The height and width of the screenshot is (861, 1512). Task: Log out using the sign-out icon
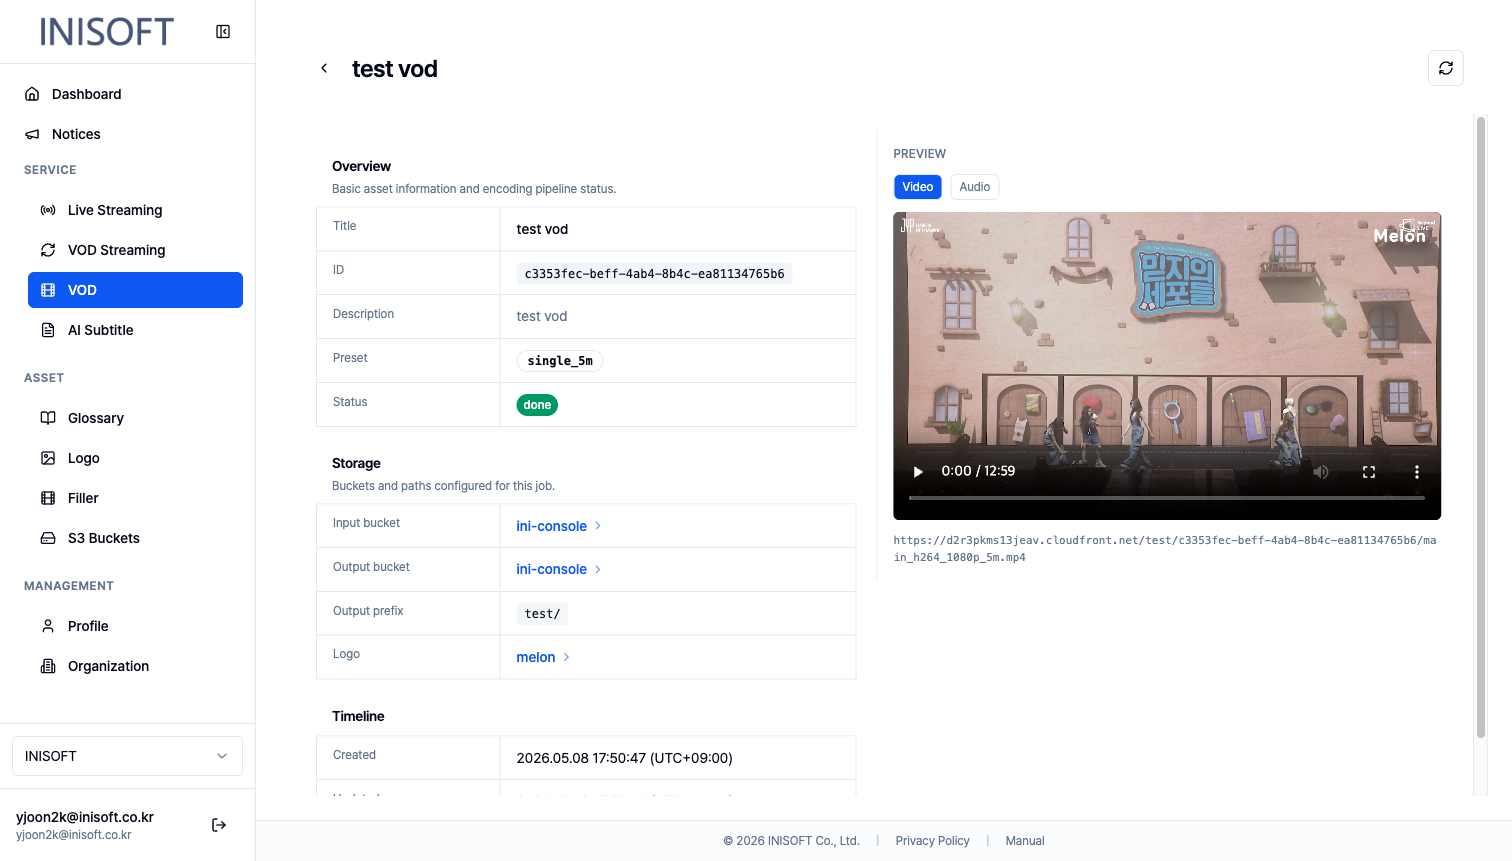(219, 825)
